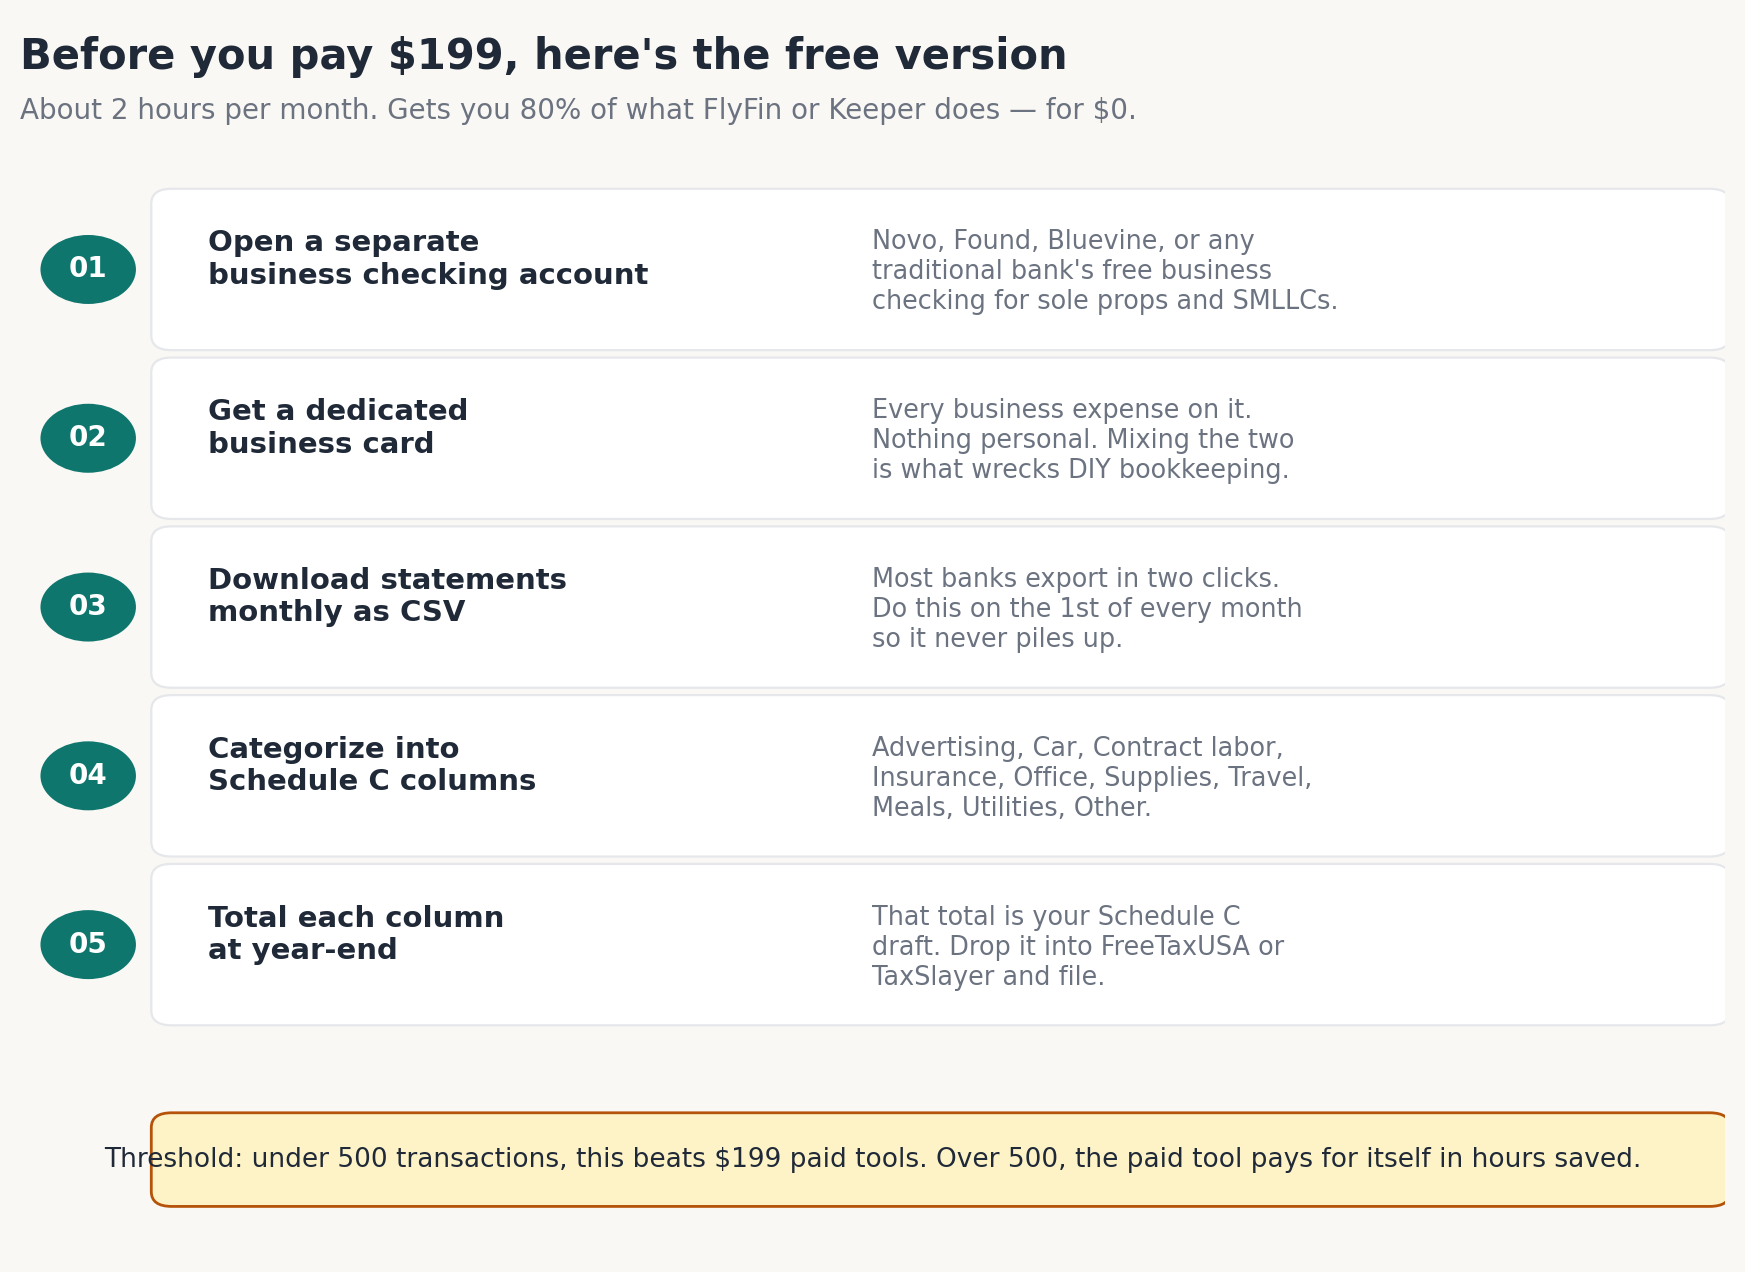Click the Novo, Found, Bluevine description text
Viewport: 1745px width, 1272px height.
[1104, 271]
